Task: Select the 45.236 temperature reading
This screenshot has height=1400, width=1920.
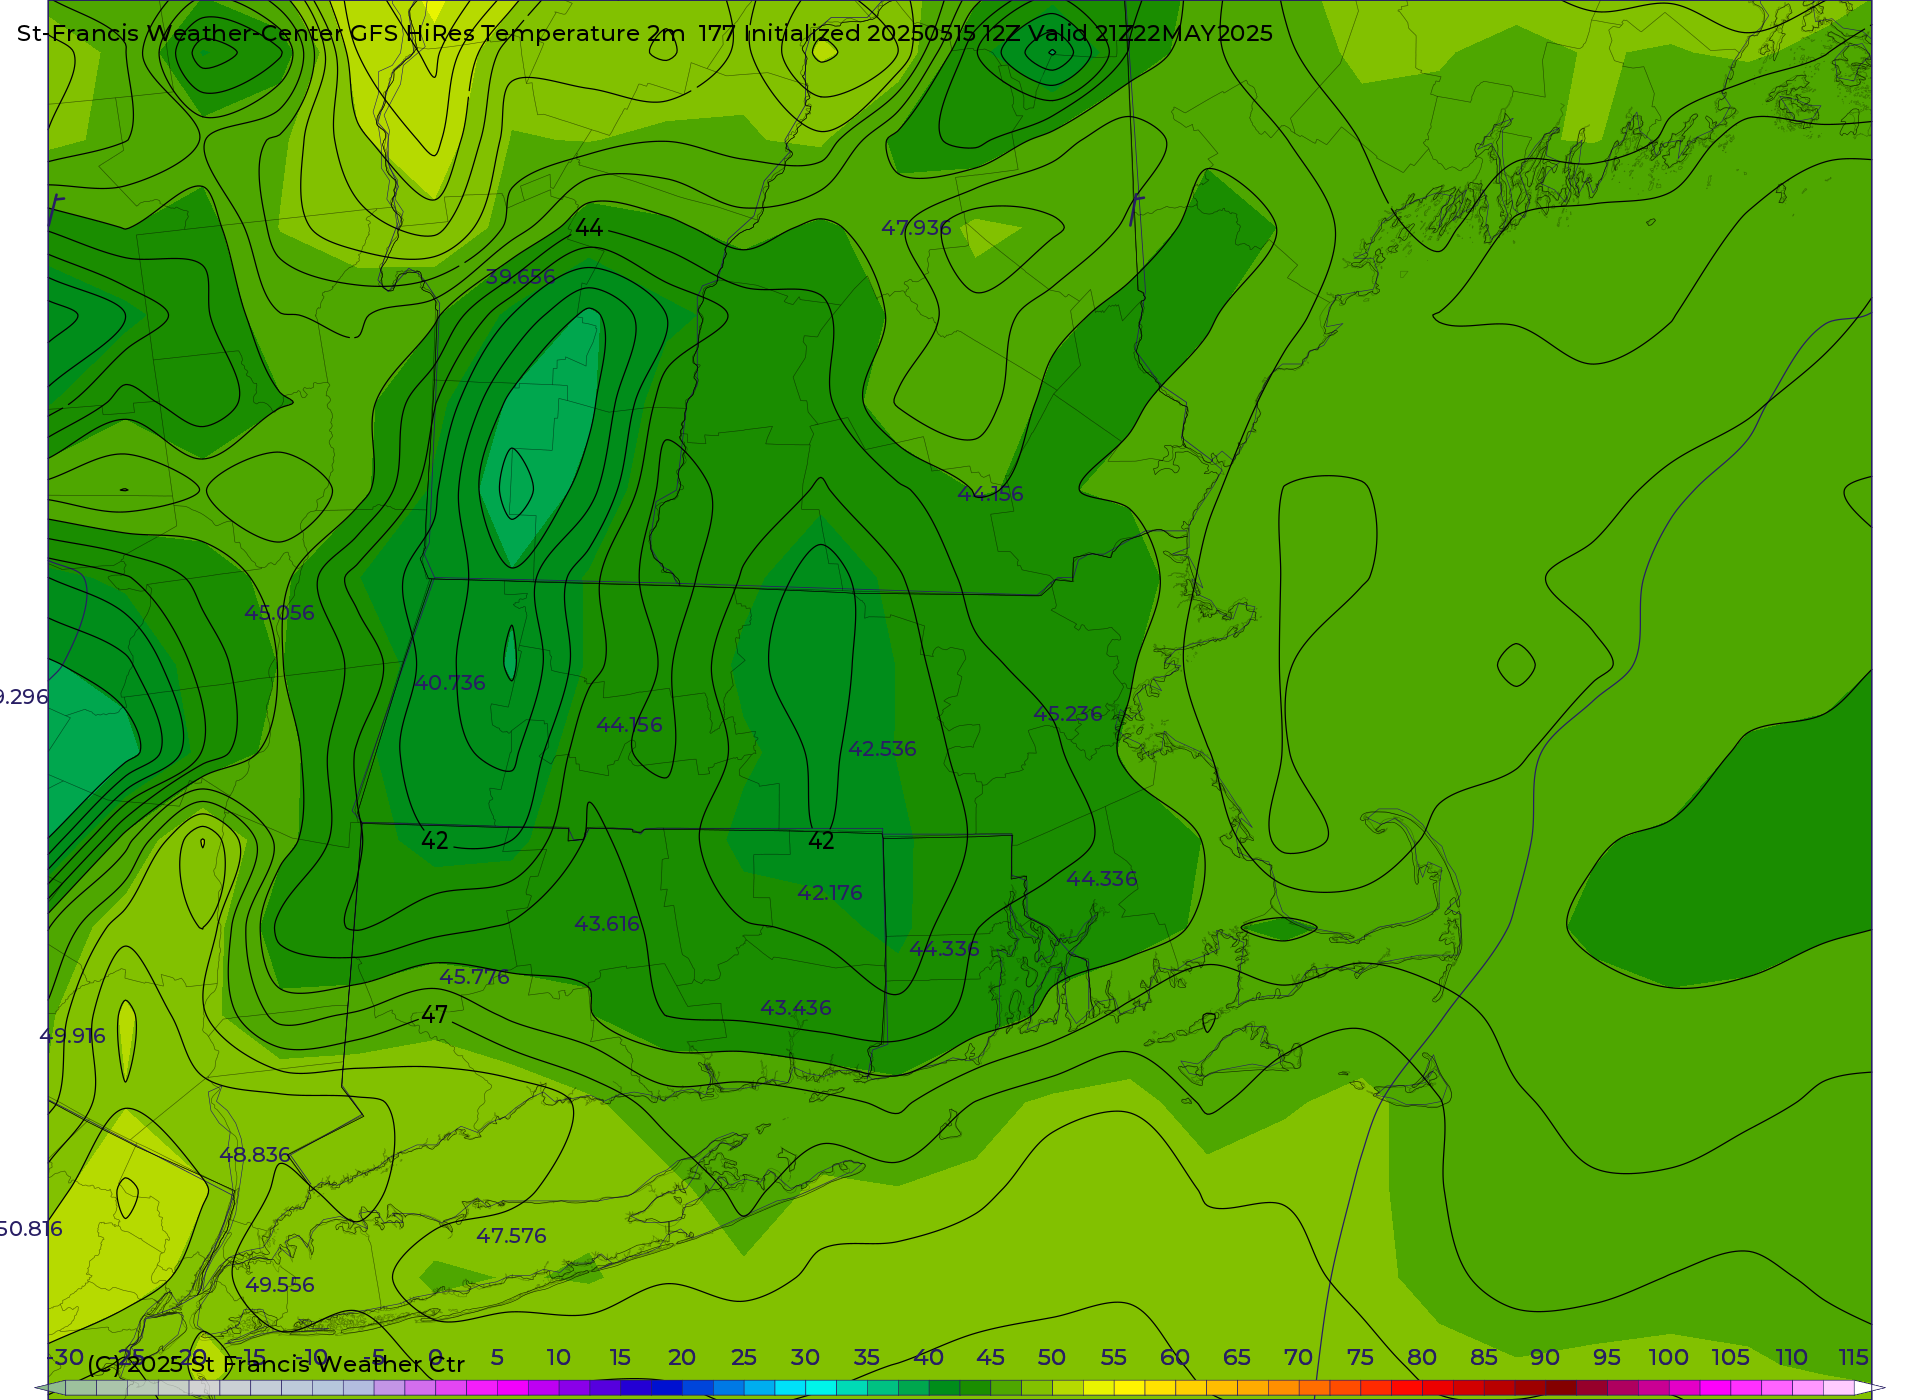Action: pyautogui.click(x=1068, y=714)
